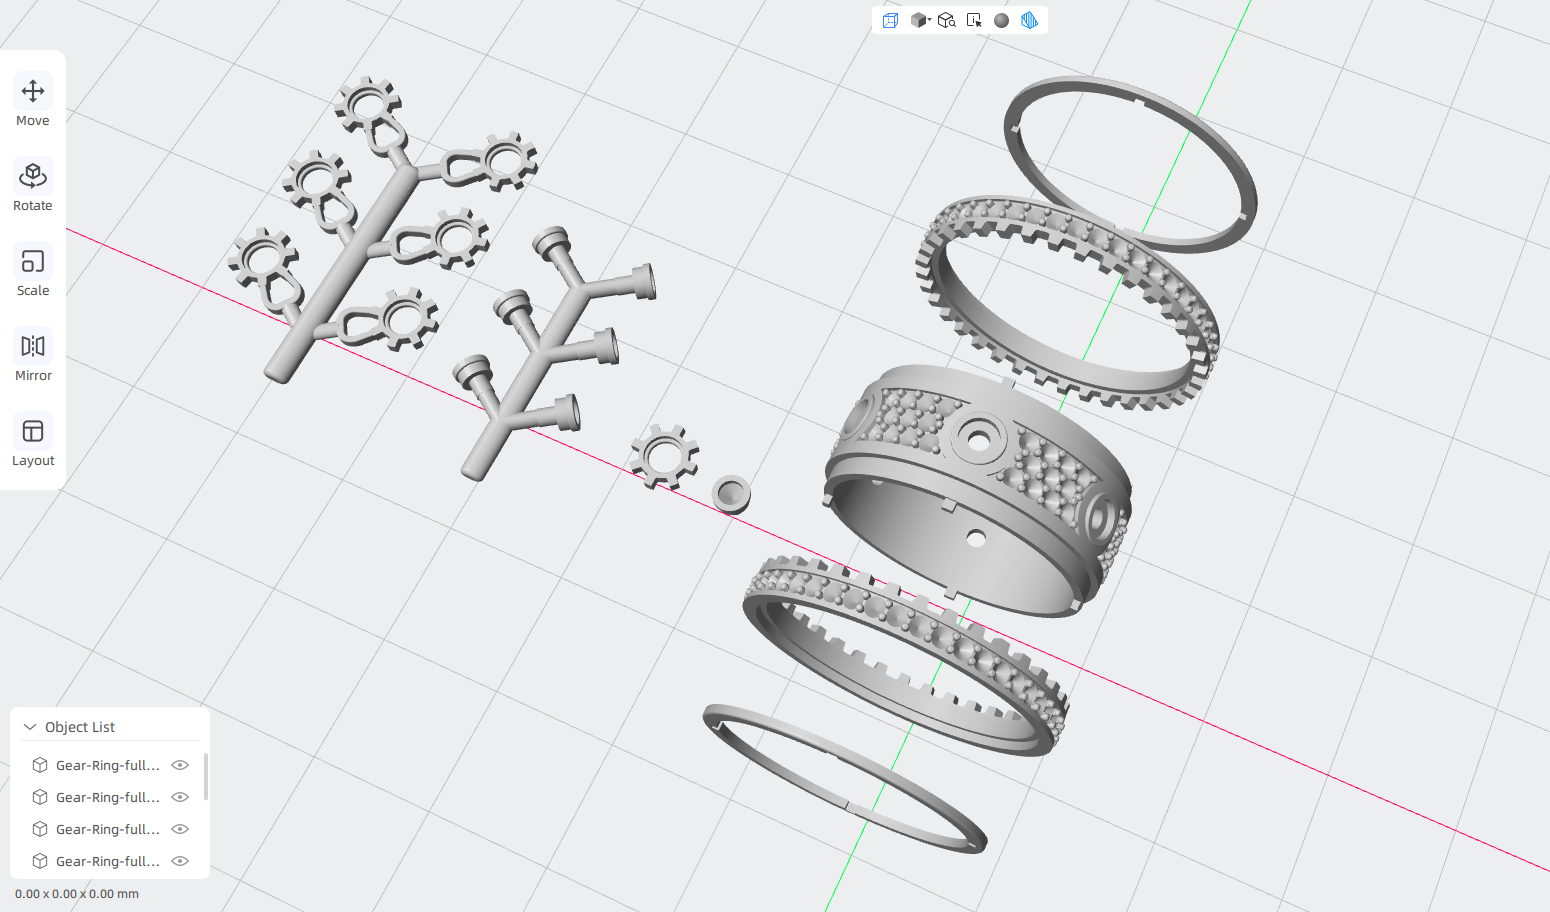
Task: Select the third Gear-Ring-full object row
Action: point(108,829)
